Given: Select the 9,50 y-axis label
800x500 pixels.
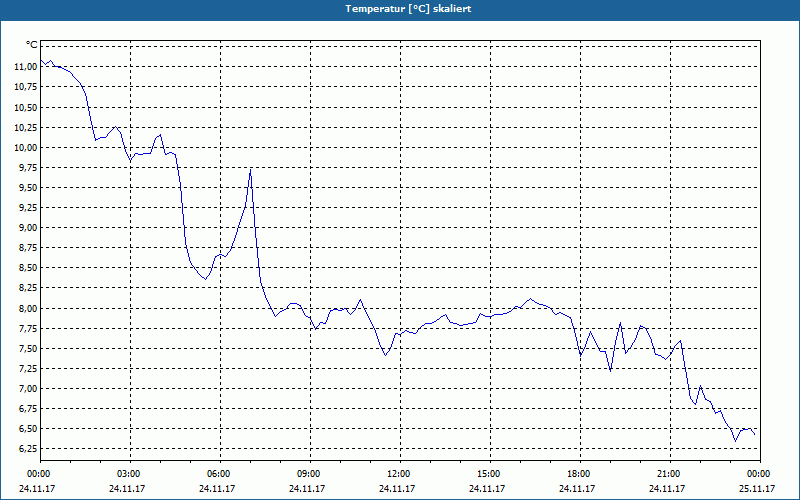Looking at the screenshot, I should [x=28, y=188].
